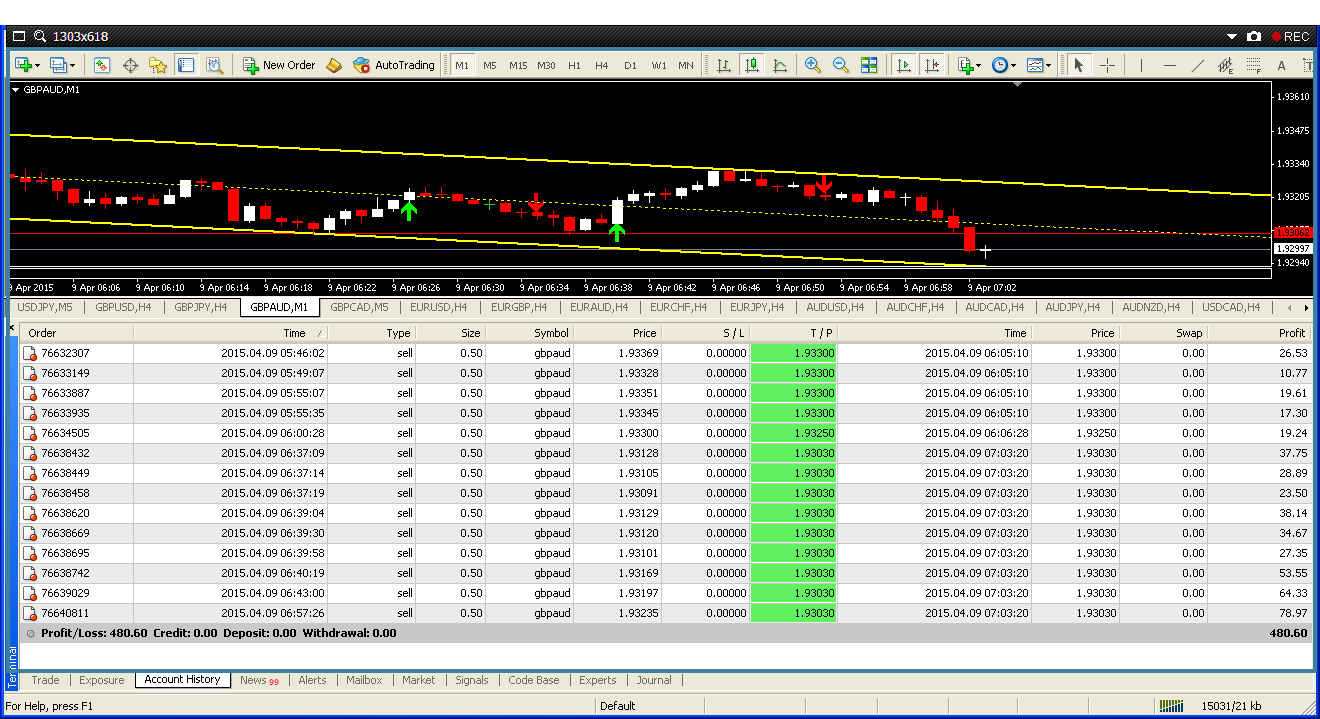
Task: Switch chart to bar chart type
Action: tap(723, 65)
